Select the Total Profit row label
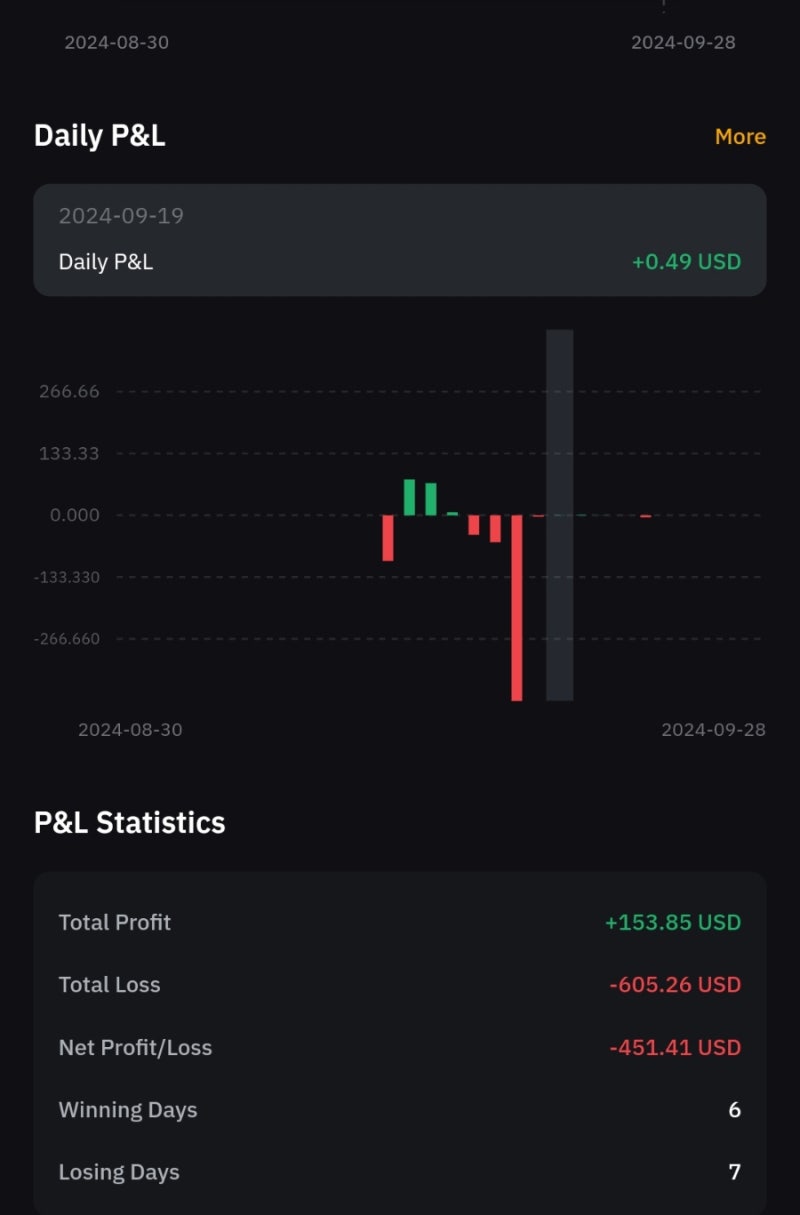The image size is (800, 1215). pos(115,922)
